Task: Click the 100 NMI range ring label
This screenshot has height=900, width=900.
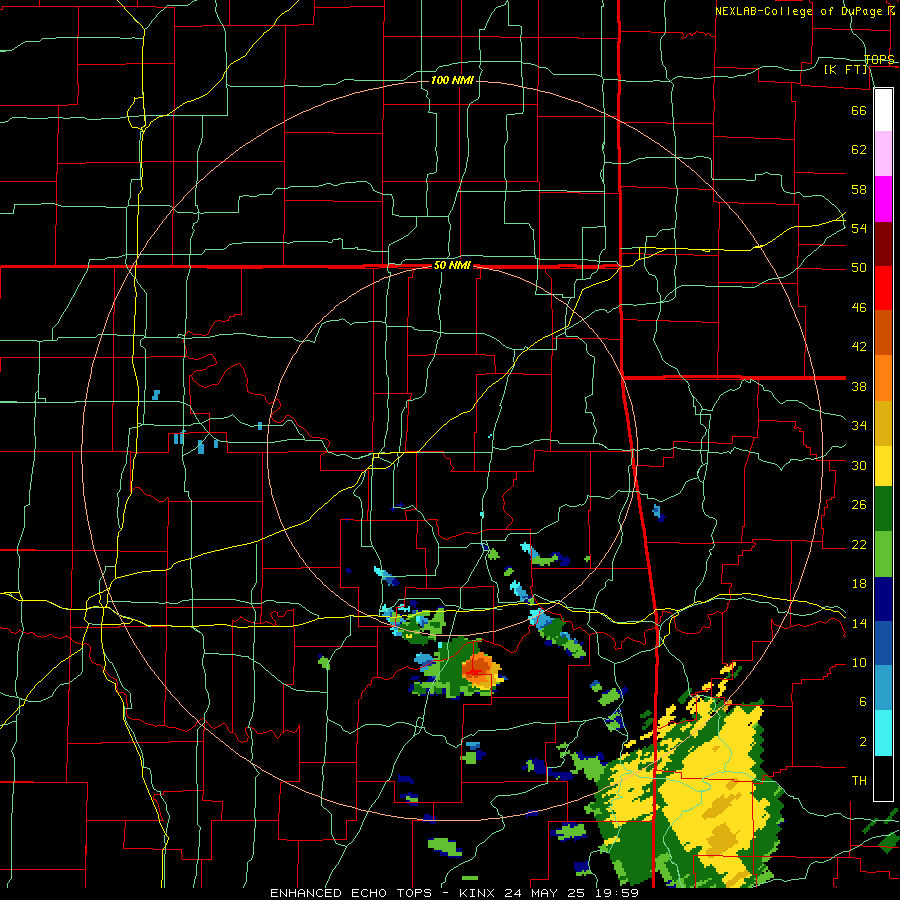Action: [x=452, y=80]
